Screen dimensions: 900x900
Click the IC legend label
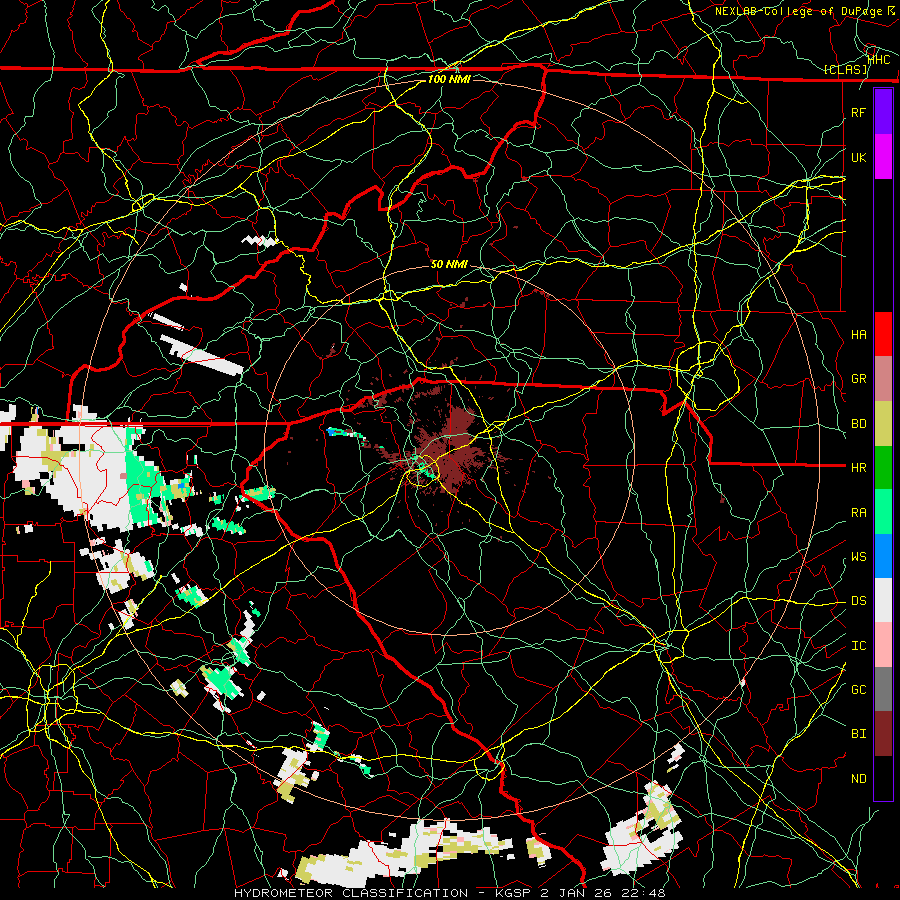(858, 646)
